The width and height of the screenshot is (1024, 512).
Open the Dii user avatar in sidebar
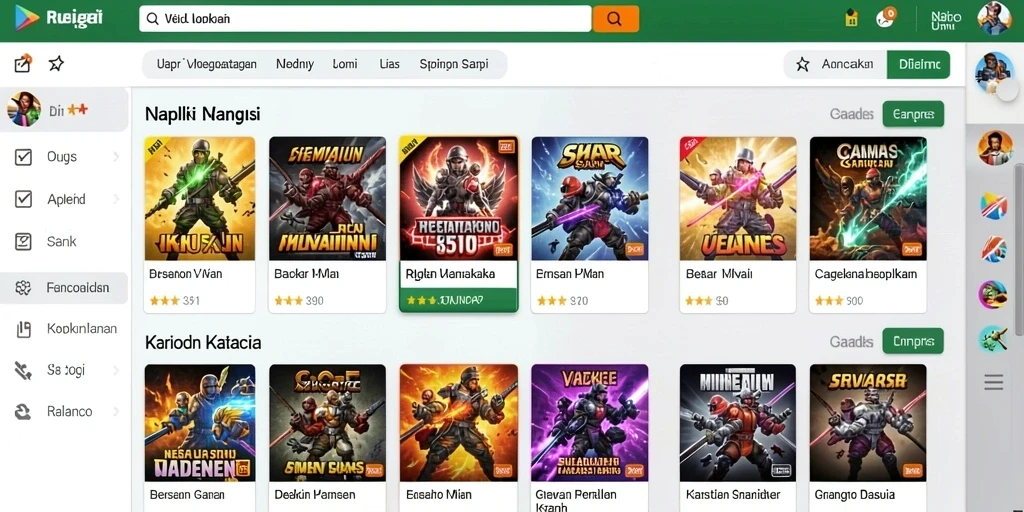[x=24, y=109]
